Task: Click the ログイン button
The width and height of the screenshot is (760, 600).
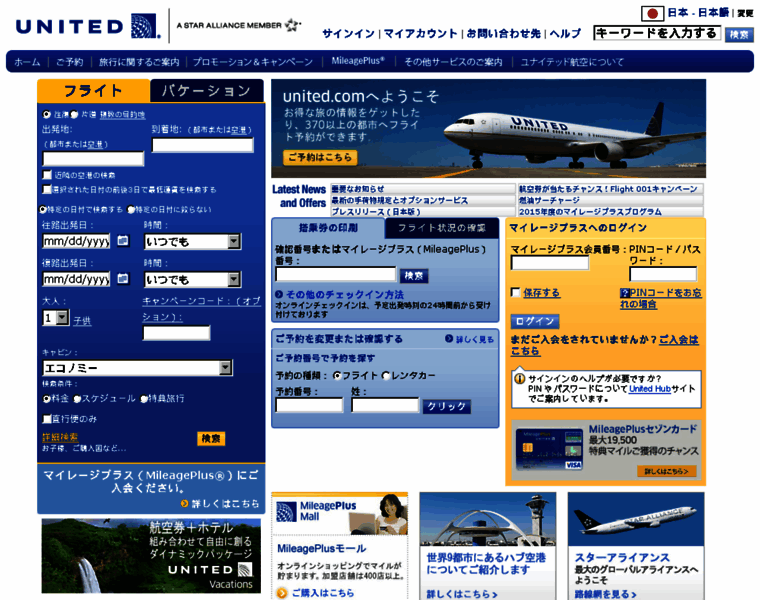Action: click(535, 321)
